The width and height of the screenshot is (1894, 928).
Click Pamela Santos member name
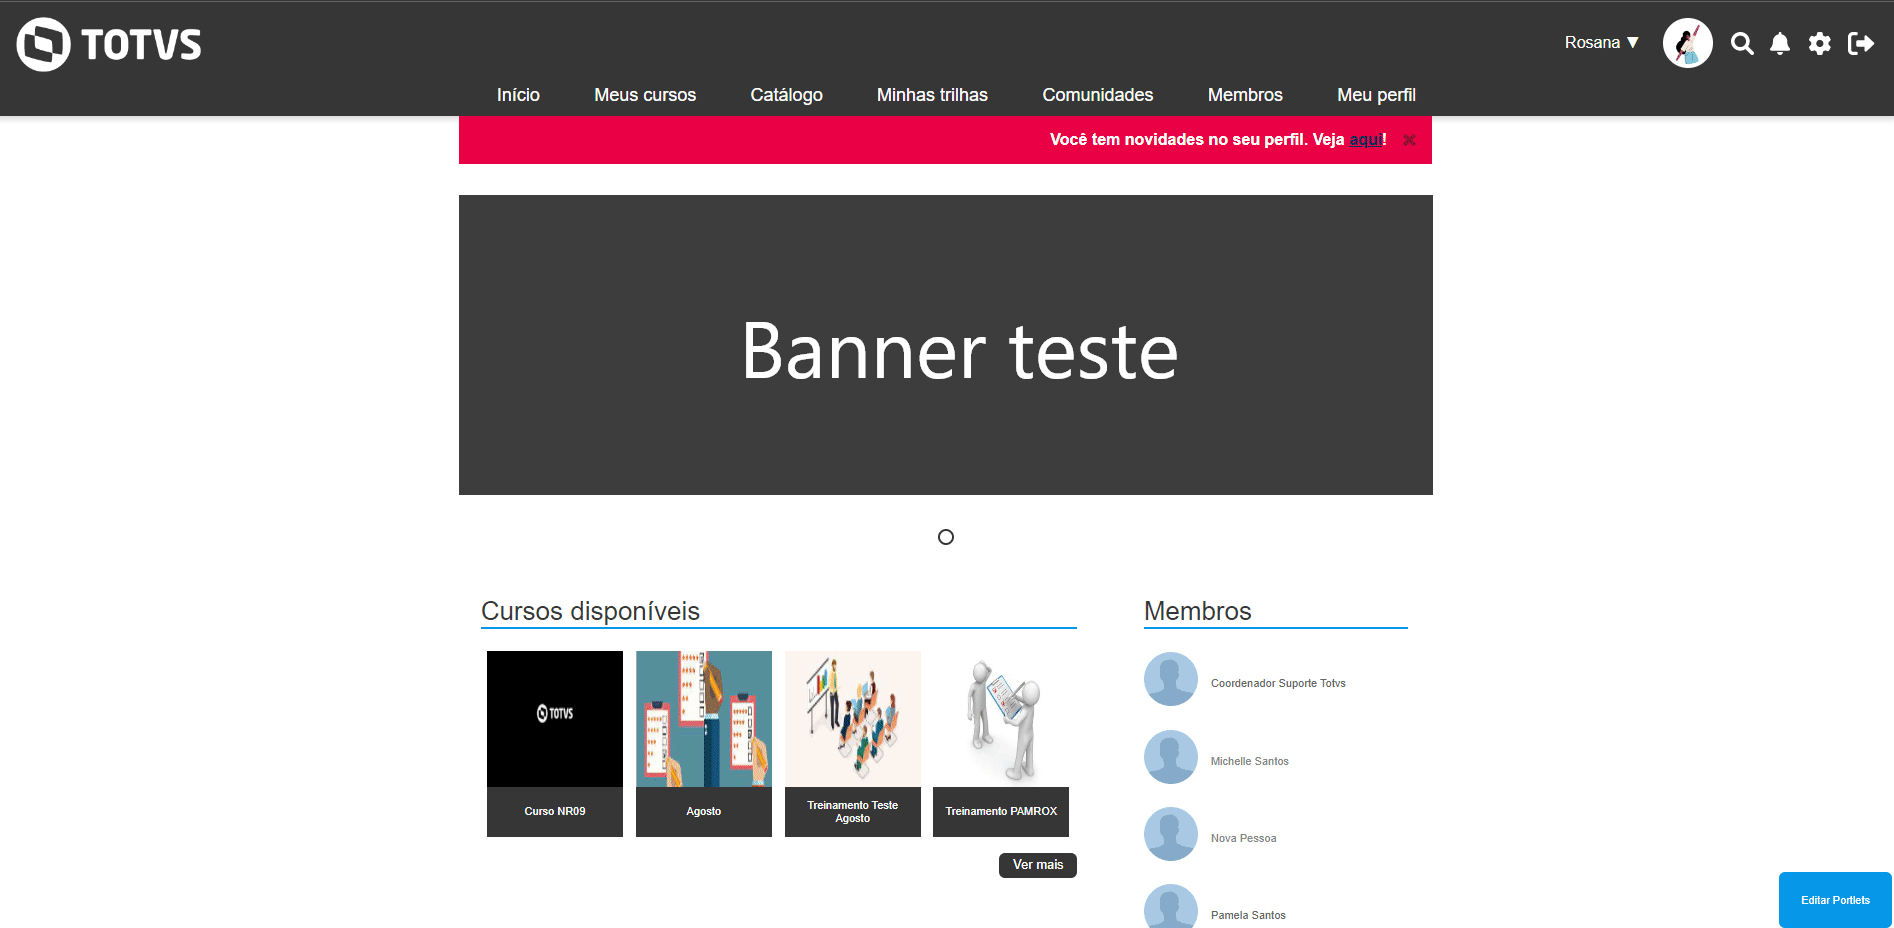click(1248, 916)
